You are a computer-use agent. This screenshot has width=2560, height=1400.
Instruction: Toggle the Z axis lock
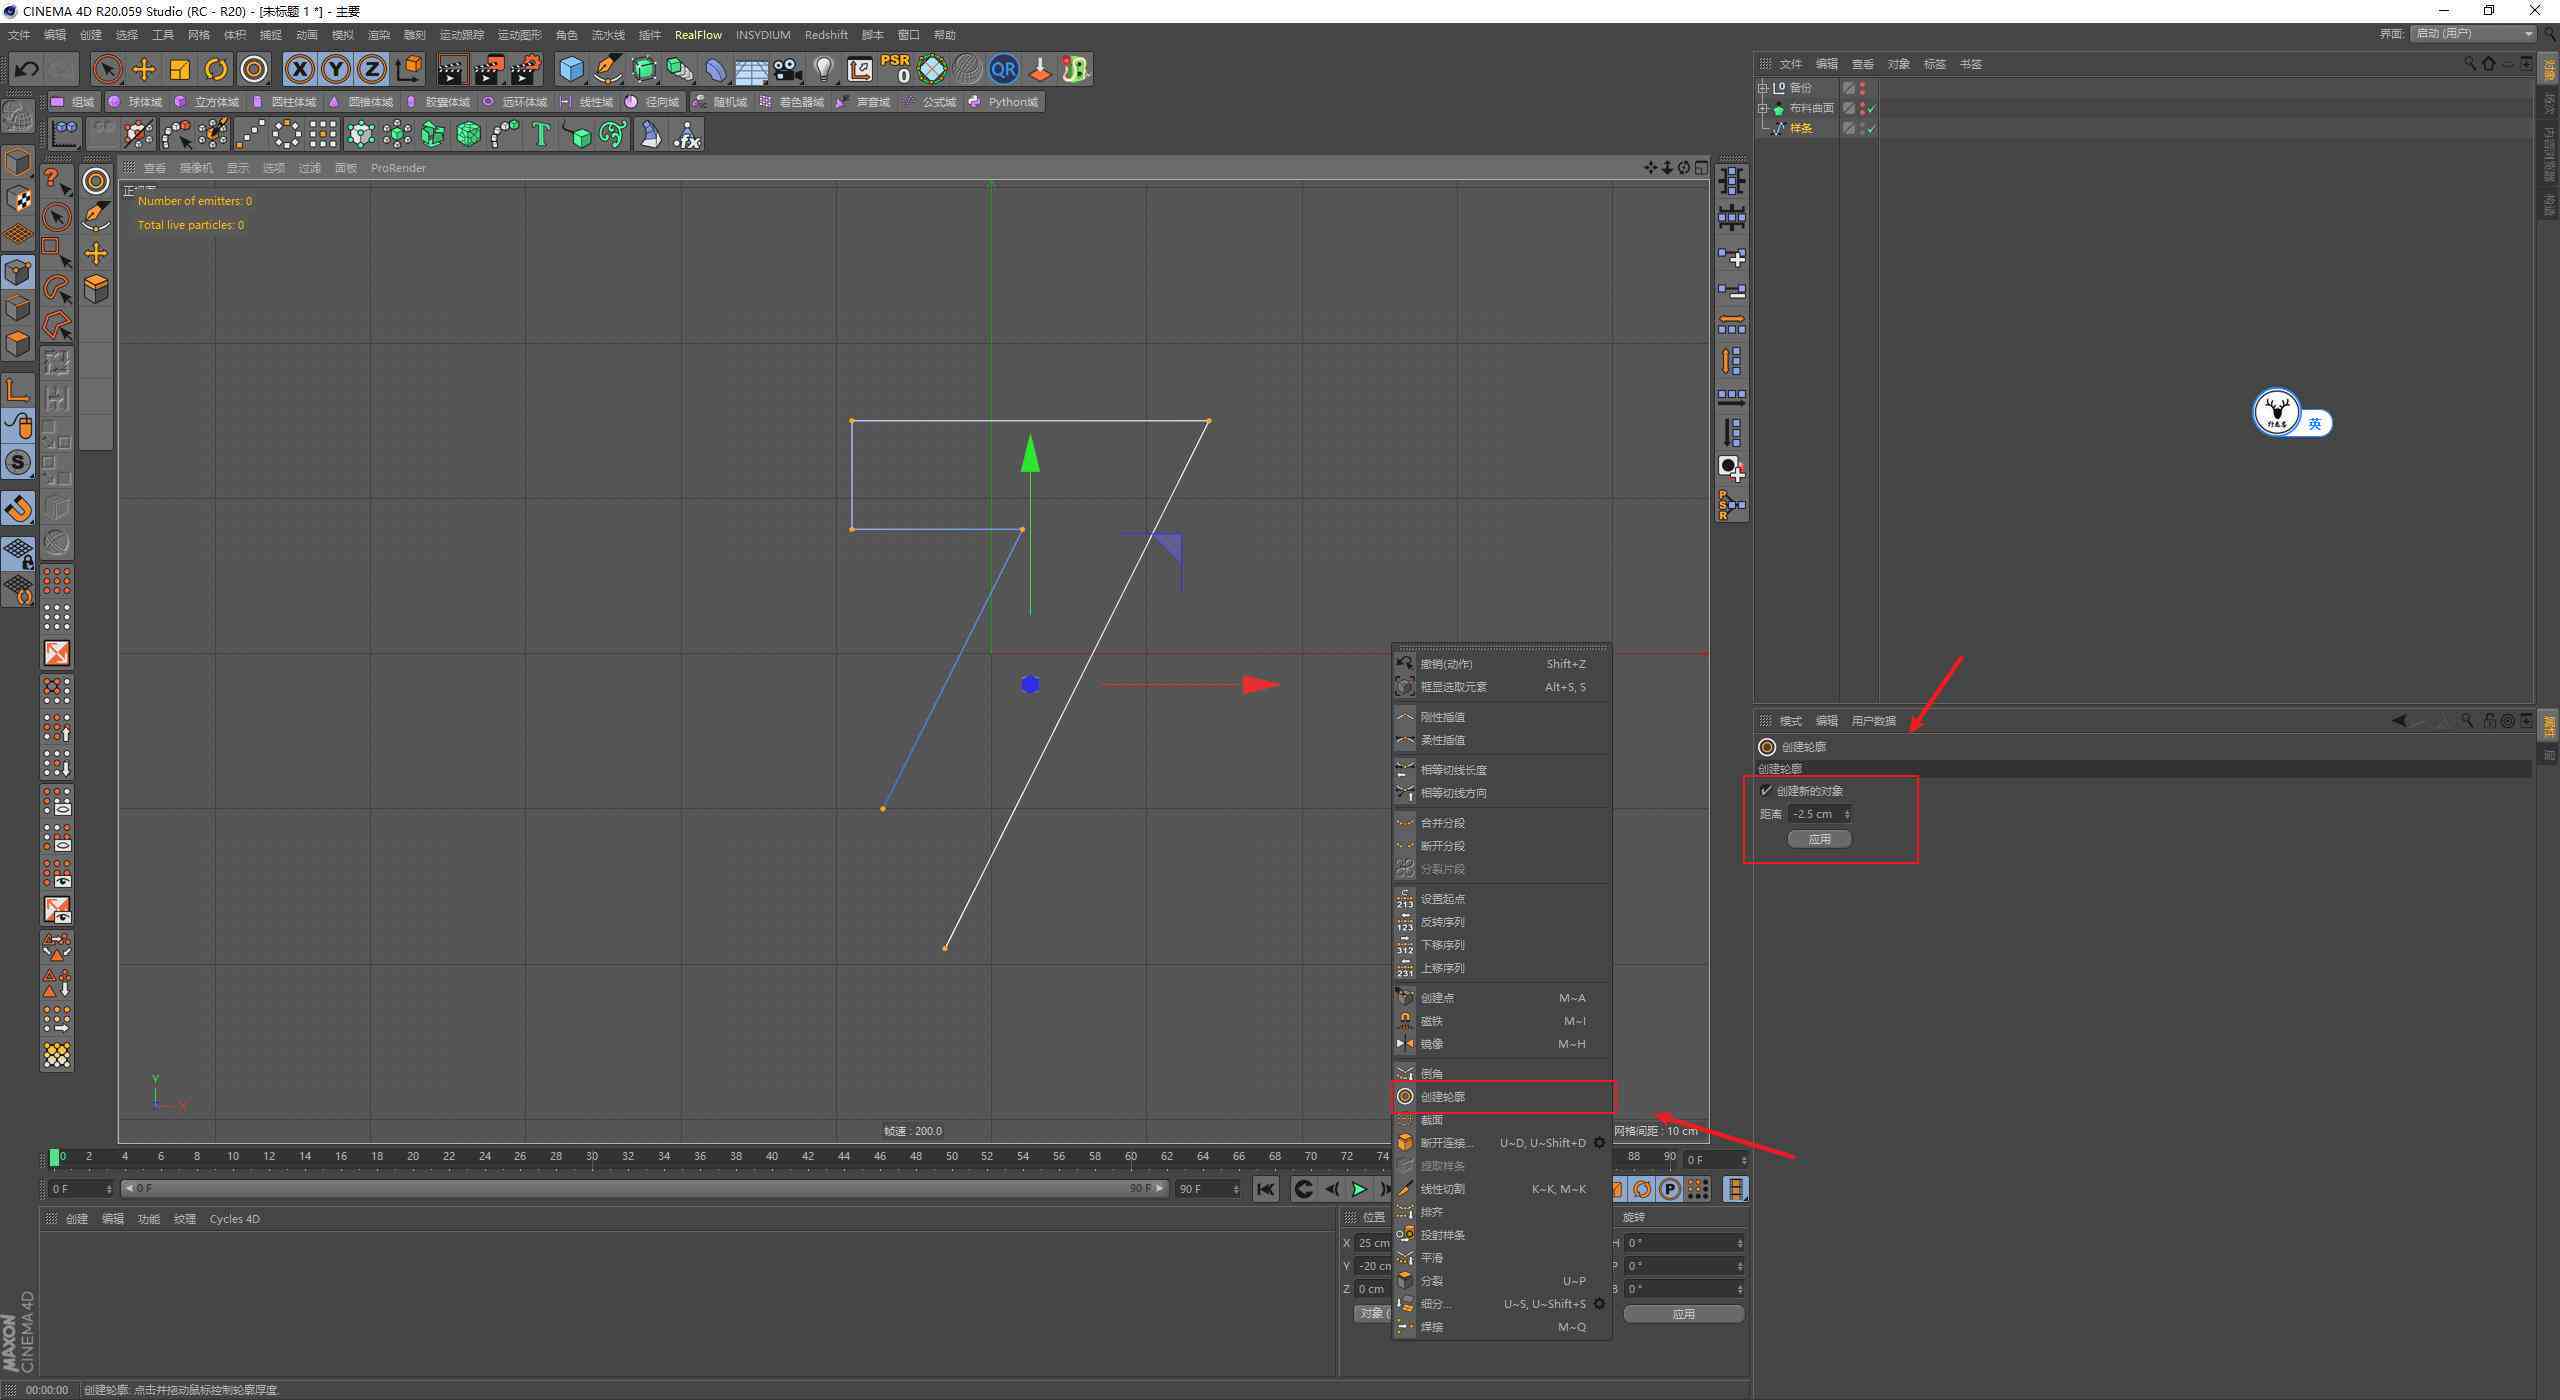372,69
